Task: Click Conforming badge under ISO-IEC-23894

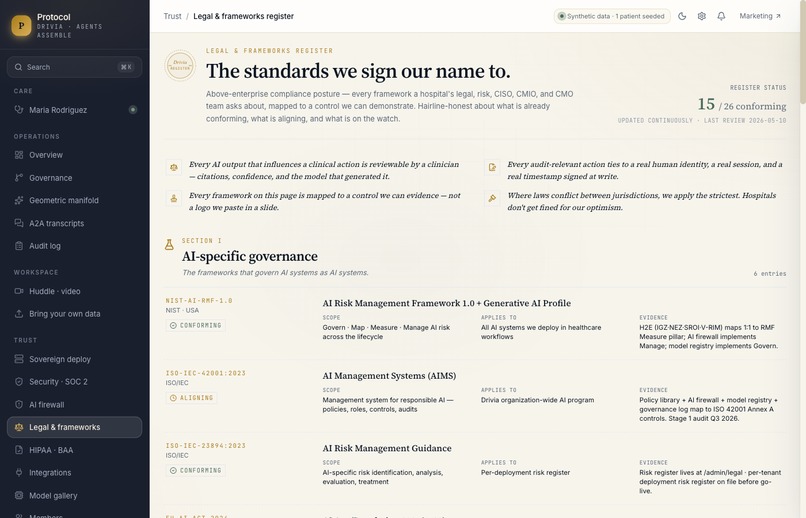Action: point(195,470)
